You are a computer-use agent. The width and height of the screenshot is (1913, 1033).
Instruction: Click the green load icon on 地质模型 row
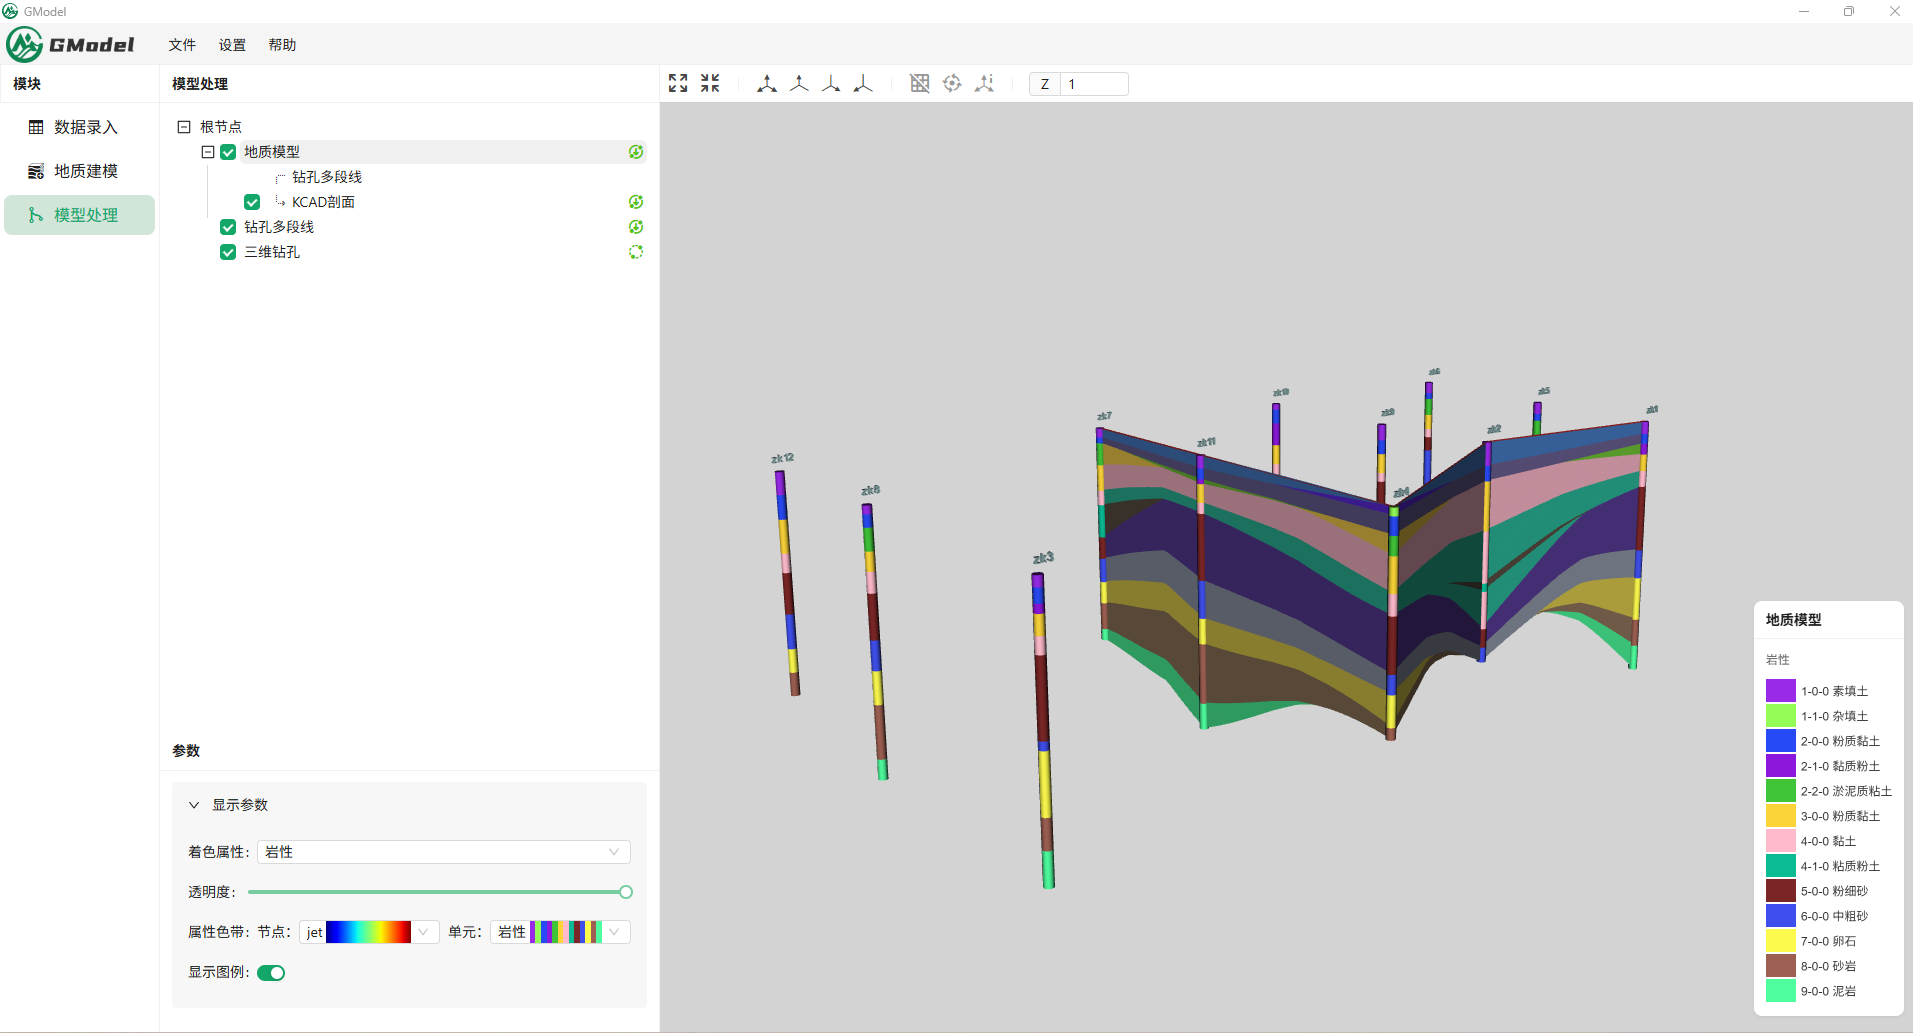[636, 152]
